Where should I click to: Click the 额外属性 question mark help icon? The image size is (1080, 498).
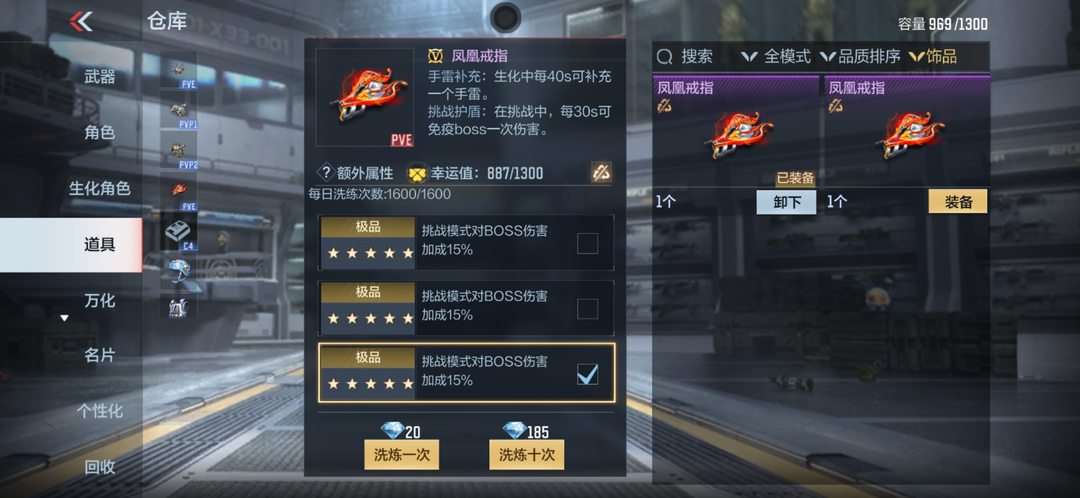pos(324,172)
